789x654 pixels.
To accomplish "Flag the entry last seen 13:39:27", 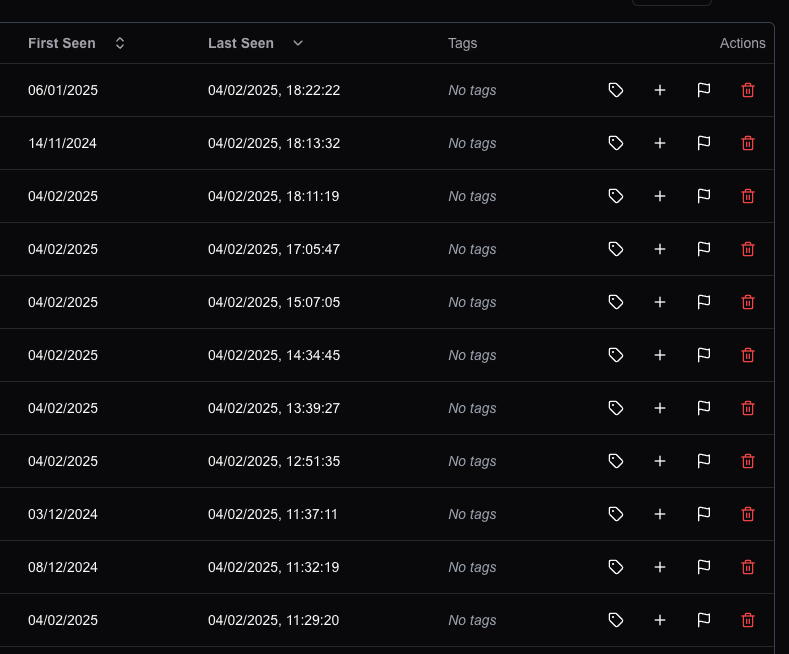I will coord(704,408).
